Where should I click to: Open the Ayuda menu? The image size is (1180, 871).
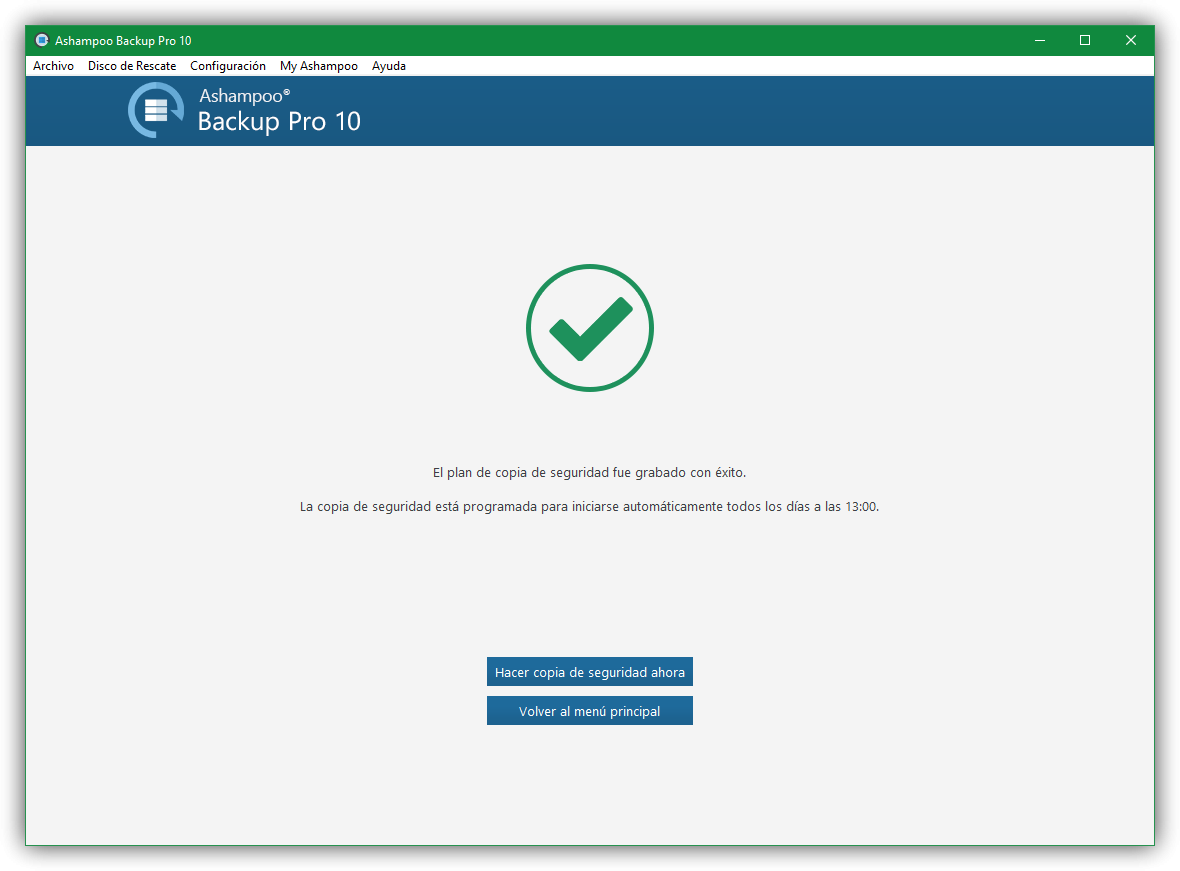[x=388, y=66]
